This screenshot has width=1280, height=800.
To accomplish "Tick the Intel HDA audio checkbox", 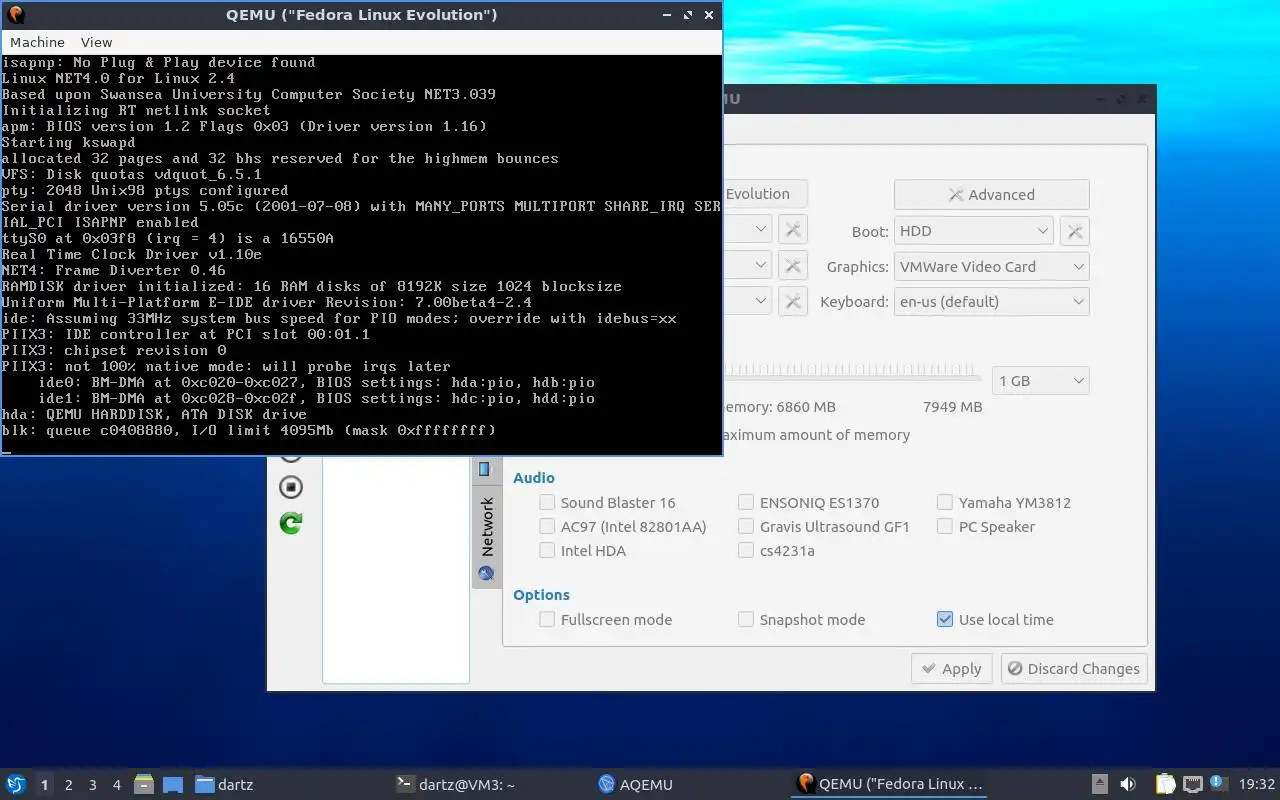I will 547,551.
